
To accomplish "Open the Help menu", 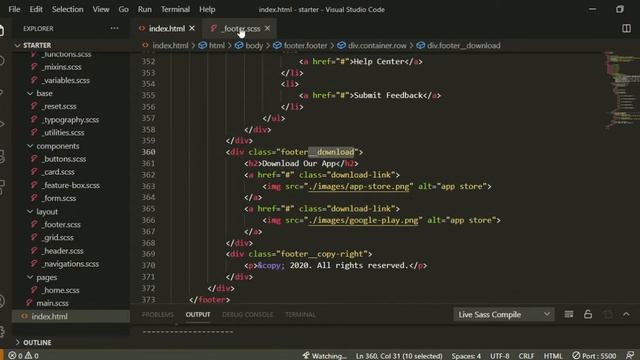I will pyautogui.click(x=207, y=9).
